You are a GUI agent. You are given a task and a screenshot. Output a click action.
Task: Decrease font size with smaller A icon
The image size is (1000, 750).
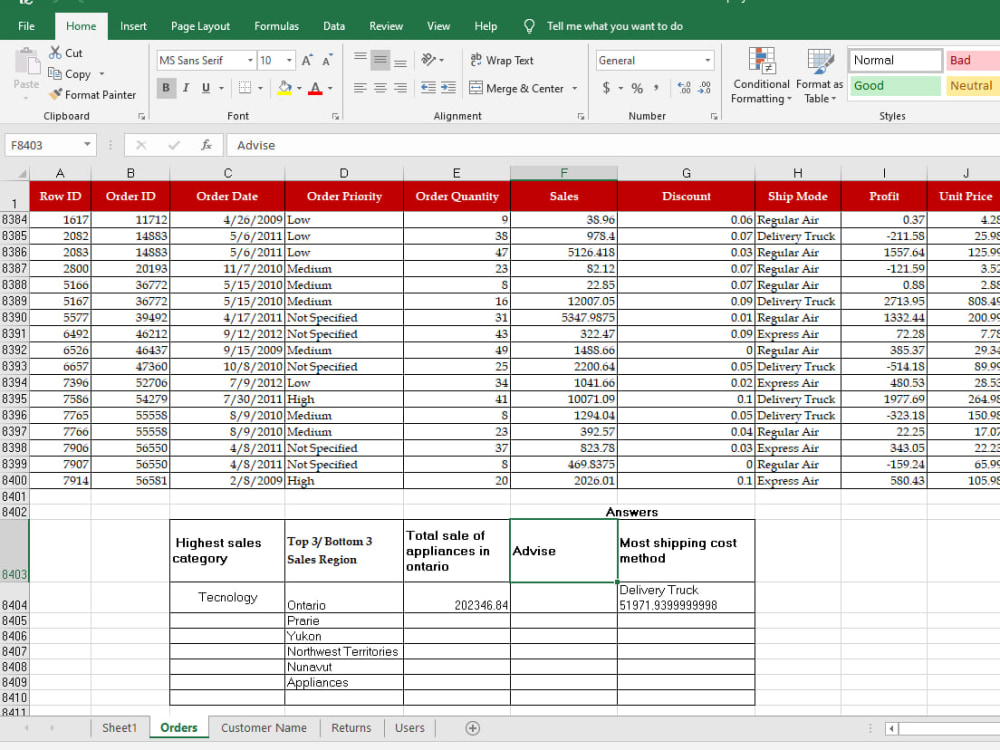327,61
